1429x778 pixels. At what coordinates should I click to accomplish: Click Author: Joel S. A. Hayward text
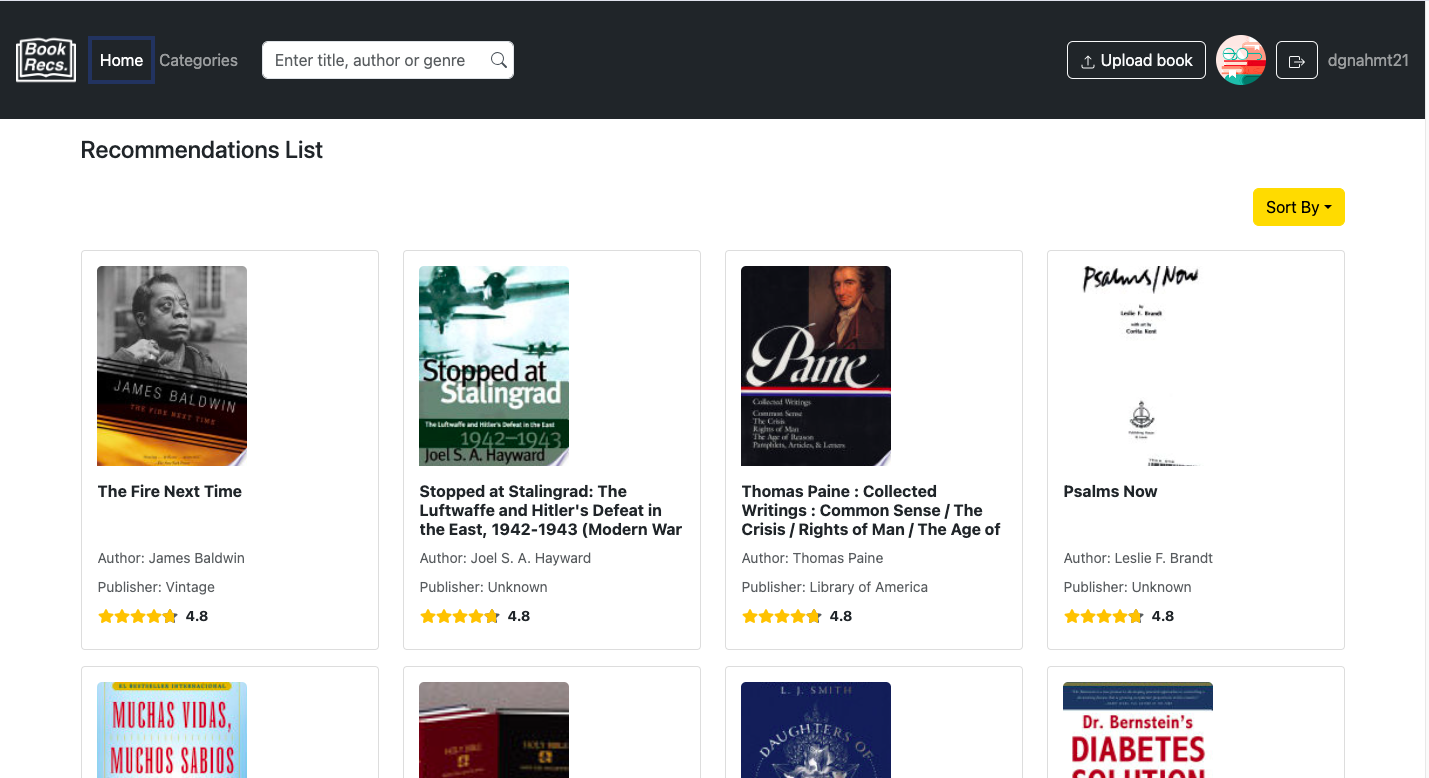[505, 558]
